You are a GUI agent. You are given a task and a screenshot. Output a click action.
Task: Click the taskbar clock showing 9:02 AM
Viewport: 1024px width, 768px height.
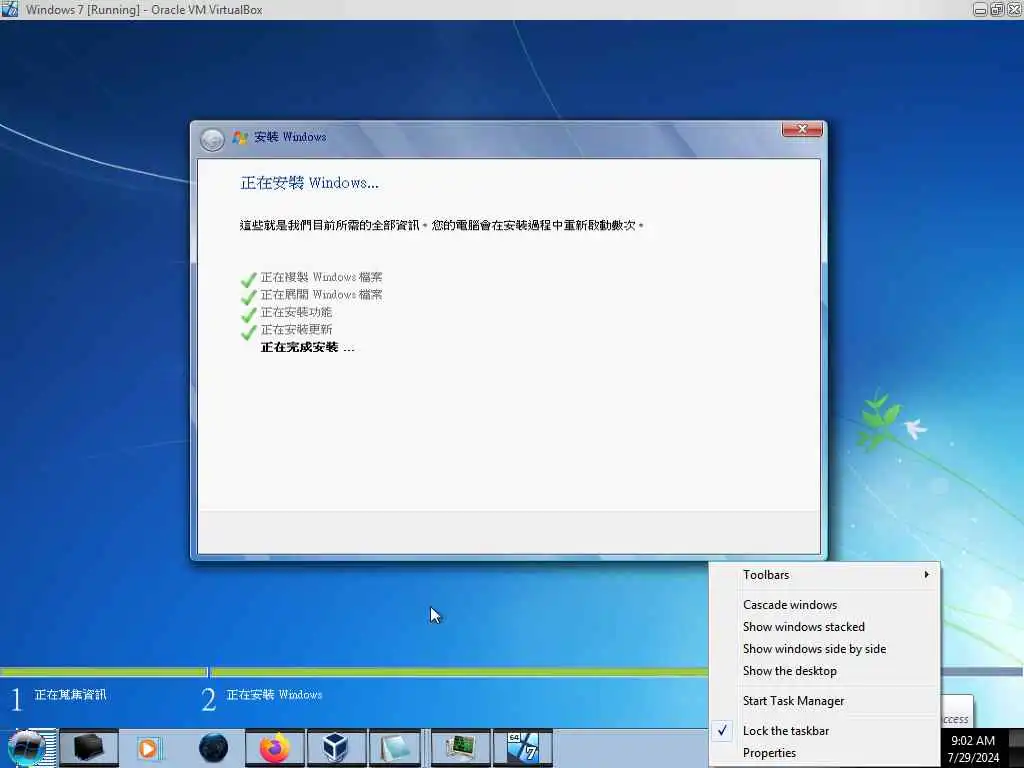click(972, 741)
